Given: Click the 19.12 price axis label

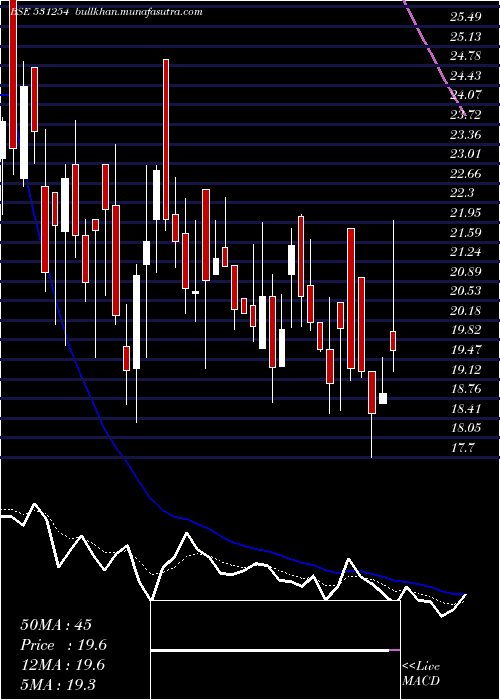Looking at the screenshot, I should point(466,370).
